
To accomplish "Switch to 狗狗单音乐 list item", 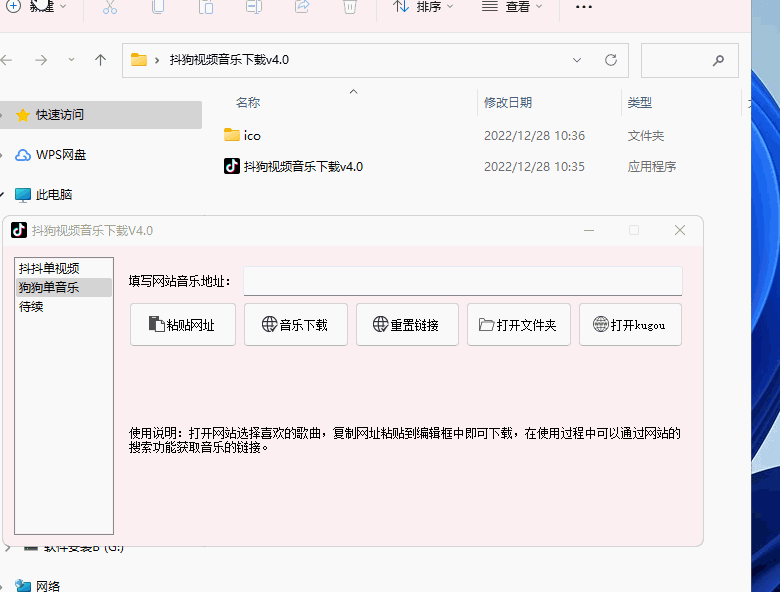I will 64,288.
